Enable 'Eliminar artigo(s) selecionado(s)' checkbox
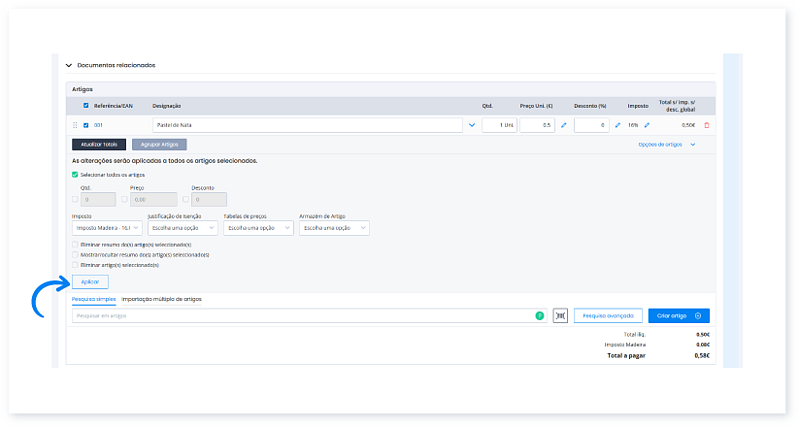Image resolution: width=800 pixels, height=428 pixels. pyautogui.click(x=75, y=264)
